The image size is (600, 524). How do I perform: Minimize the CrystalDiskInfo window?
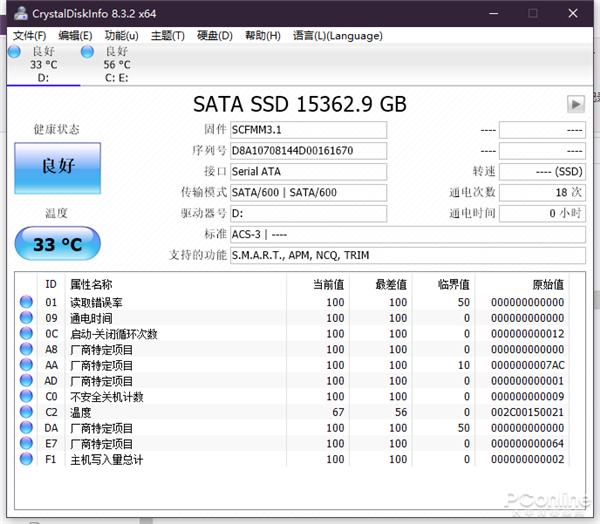[494, 13]
